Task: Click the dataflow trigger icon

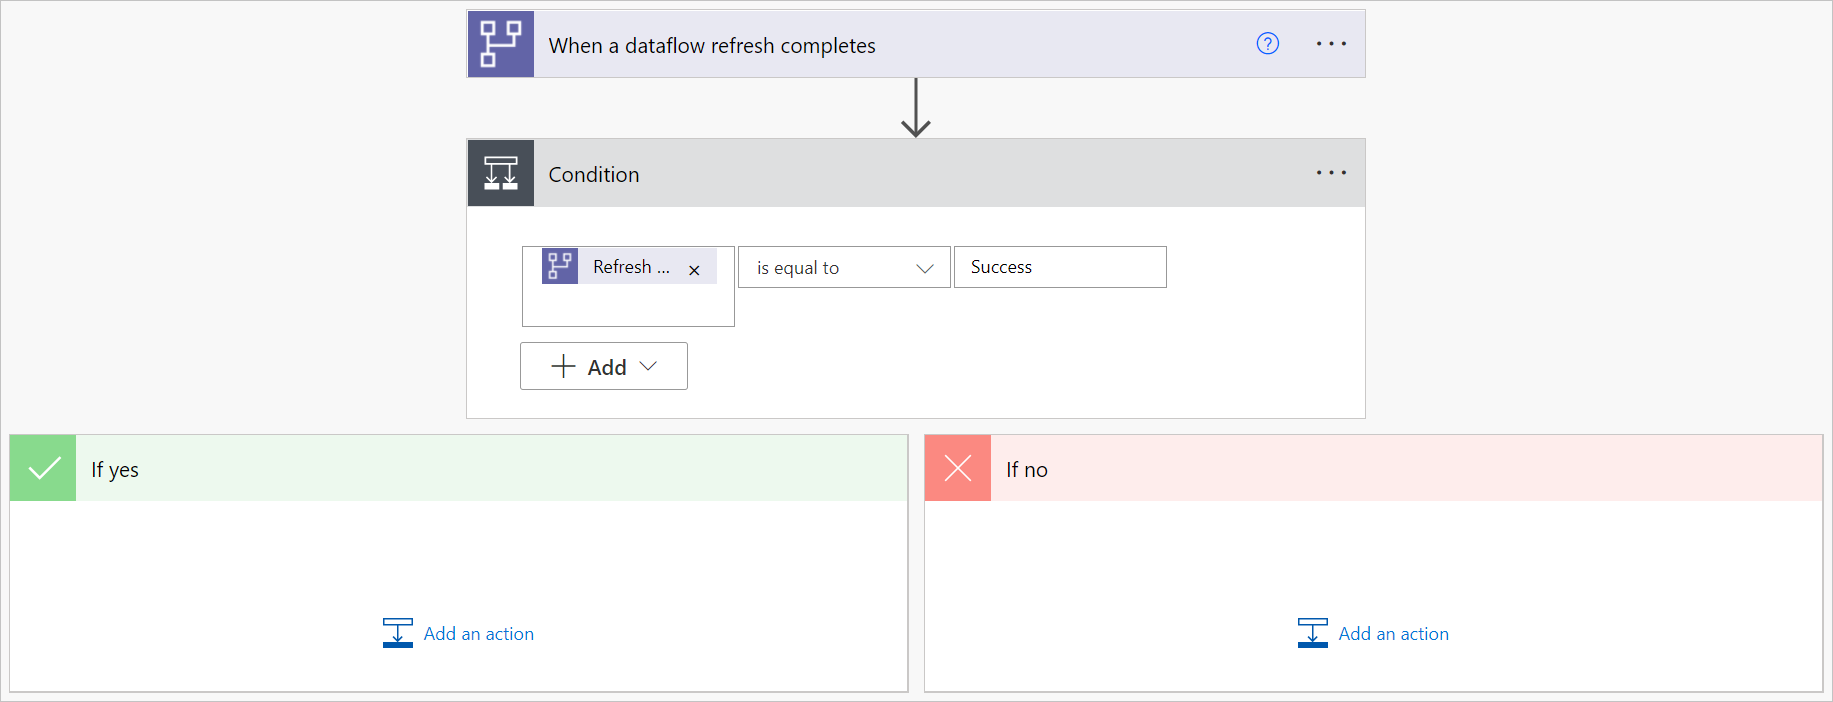Action: [501, 44]
